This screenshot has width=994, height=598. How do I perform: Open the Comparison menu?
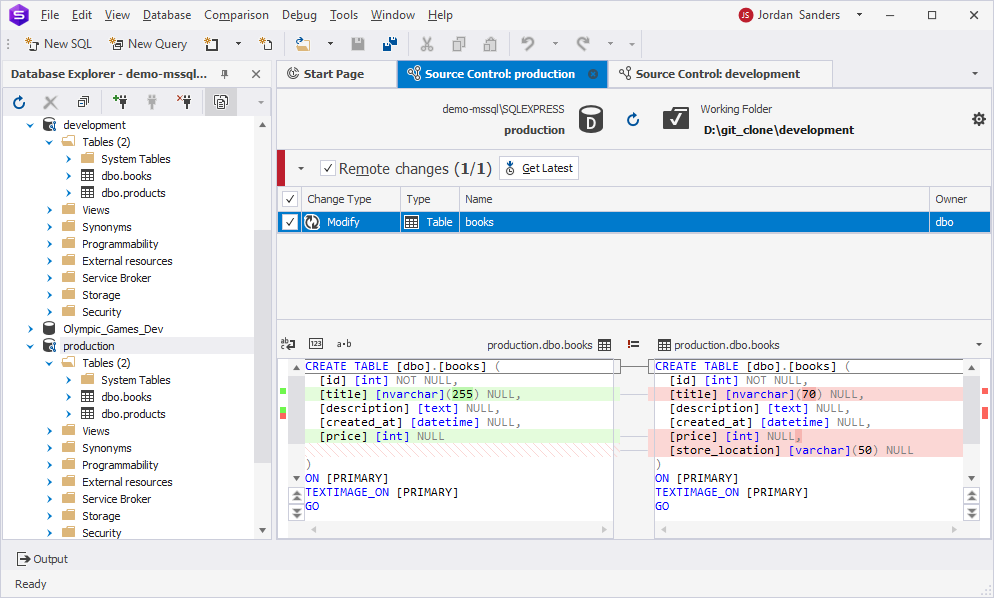click(236, 15)
